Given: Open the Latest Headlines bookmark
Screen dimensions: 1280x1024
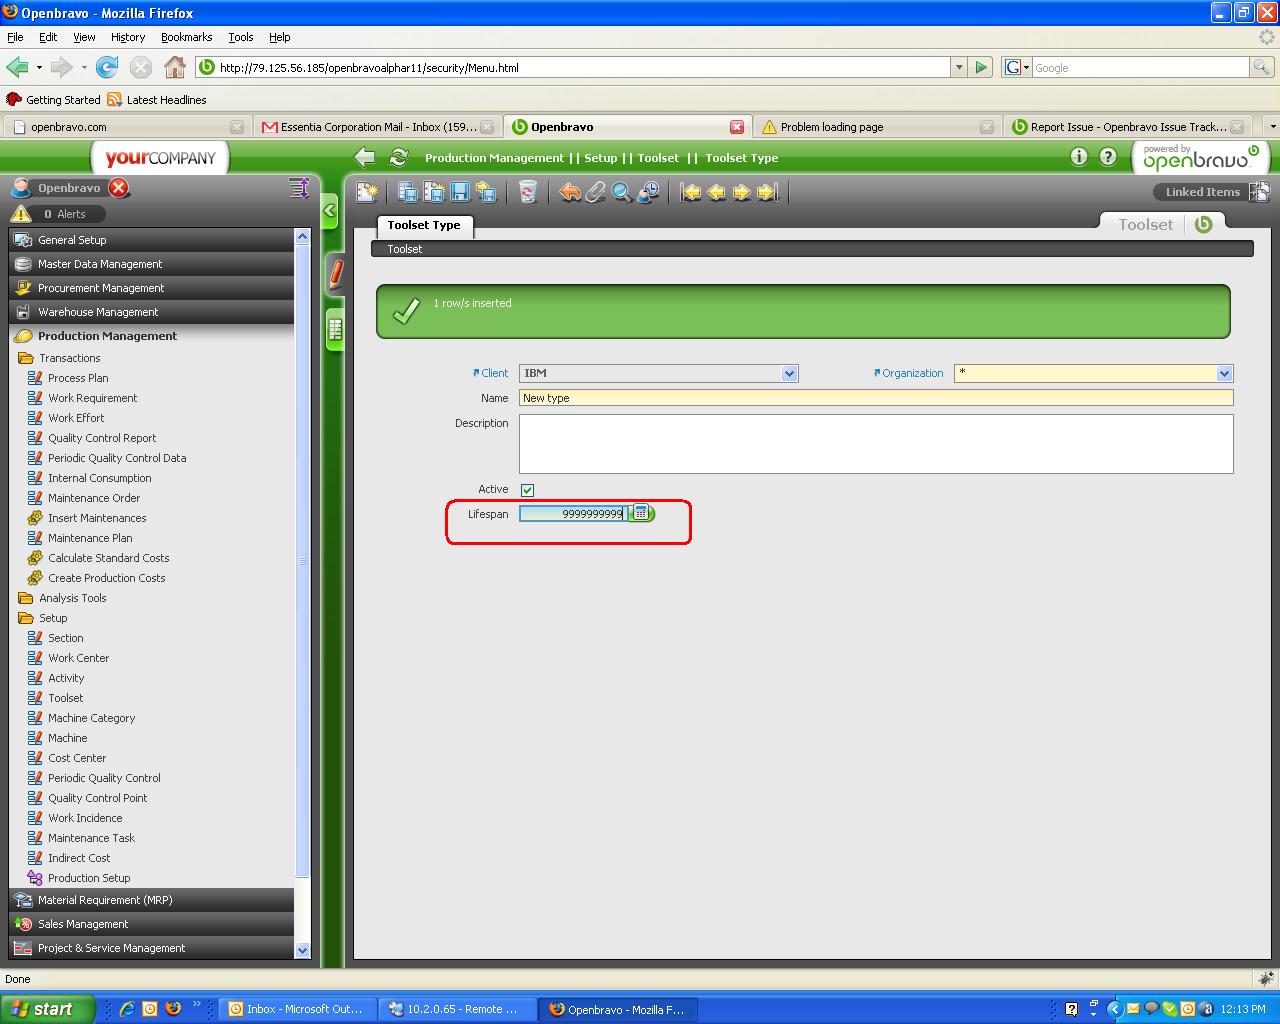Looking at the screenshot, I should 157,100.
